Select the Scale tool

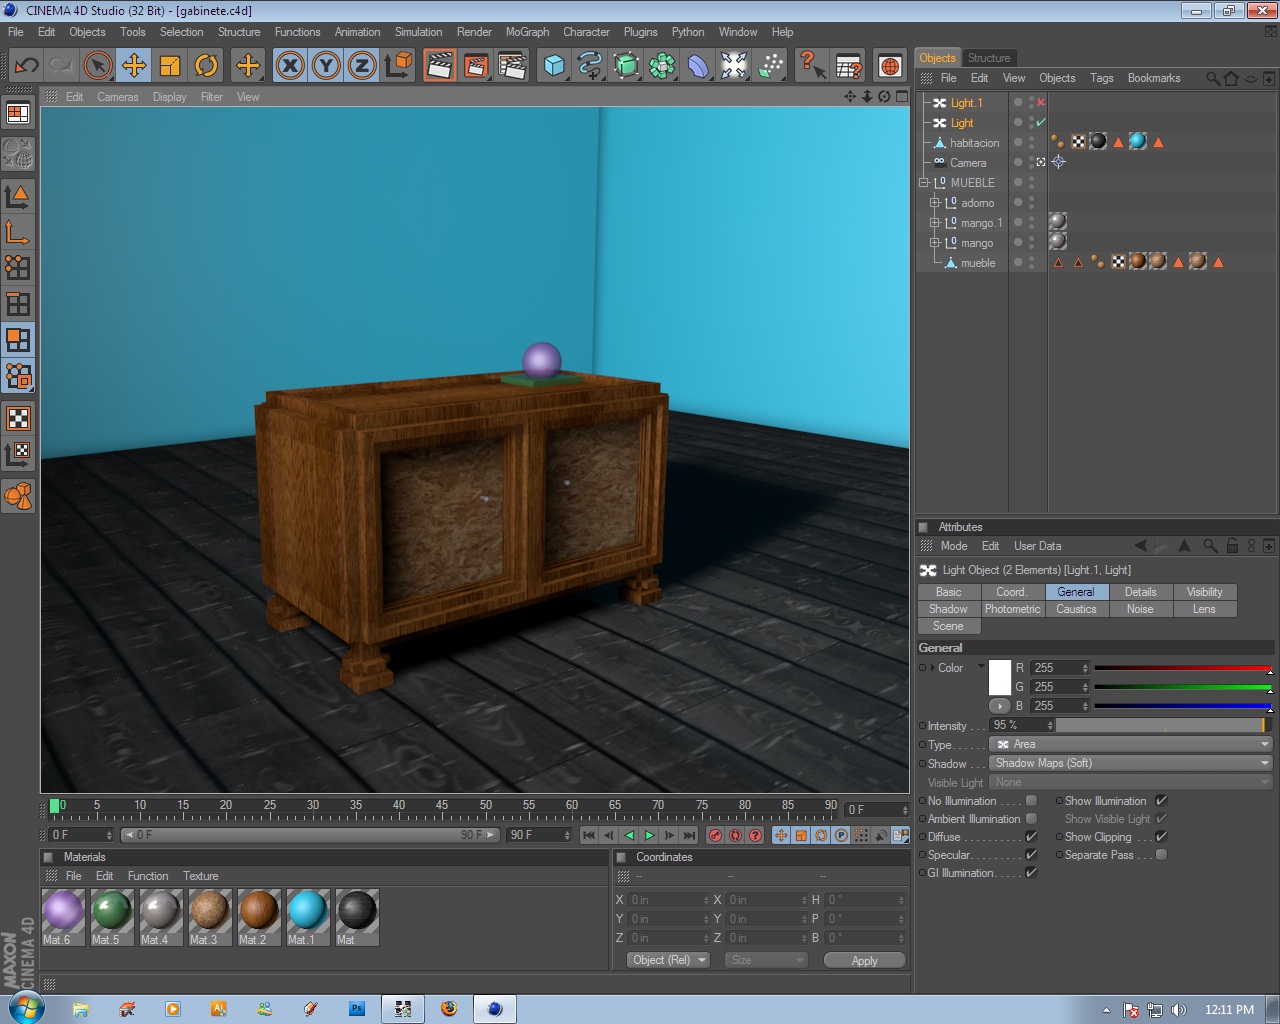[x=170, y=65]
